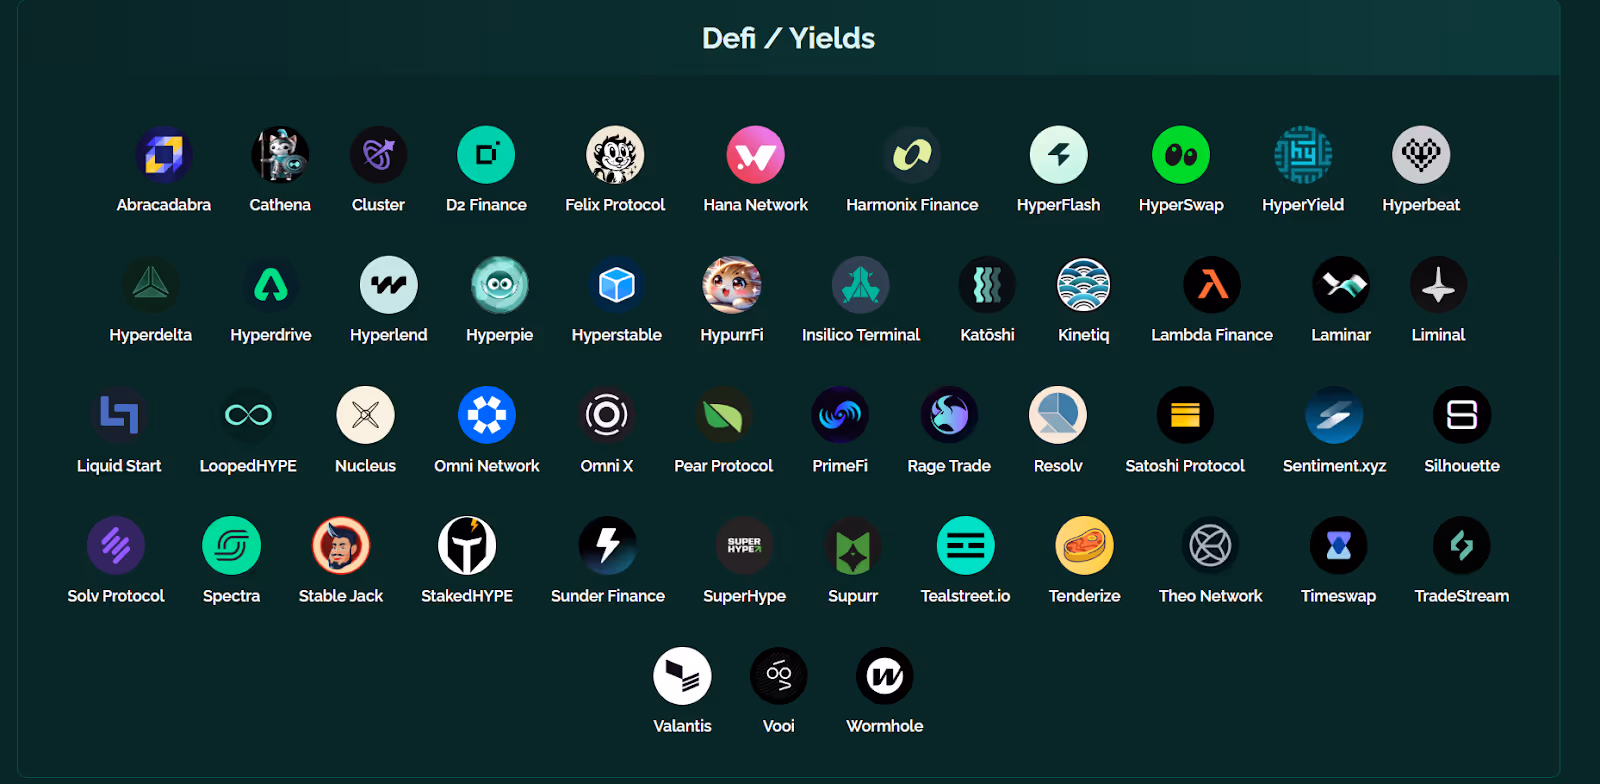Viewport: 1600px width, 784px height.
Task: Select the Katōshi icon
Action: (x=987, y=285)
